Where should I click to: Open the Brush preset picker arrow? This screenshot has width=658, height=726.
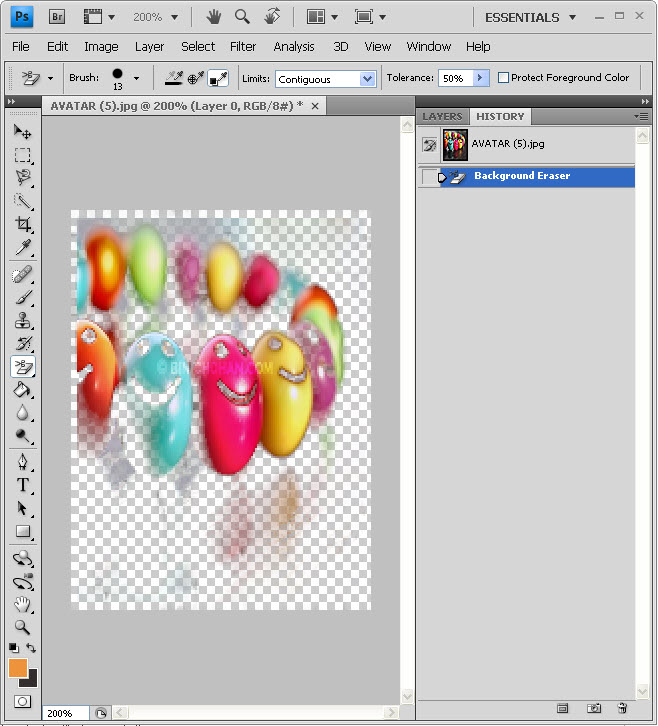click(x=136, y=78)
